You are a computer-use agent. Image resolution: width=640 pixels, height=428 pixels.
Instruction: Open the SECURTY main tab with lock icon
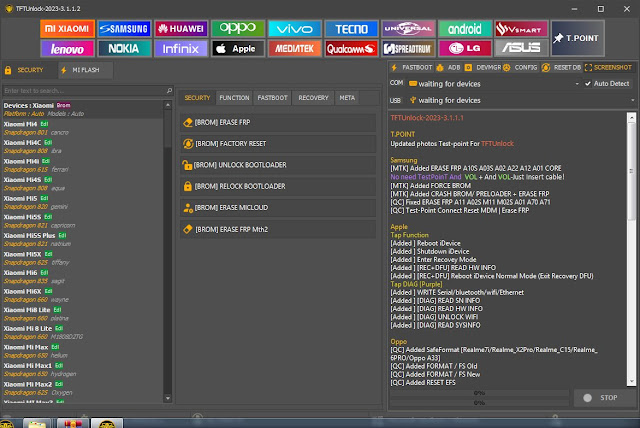coord(29,70)
